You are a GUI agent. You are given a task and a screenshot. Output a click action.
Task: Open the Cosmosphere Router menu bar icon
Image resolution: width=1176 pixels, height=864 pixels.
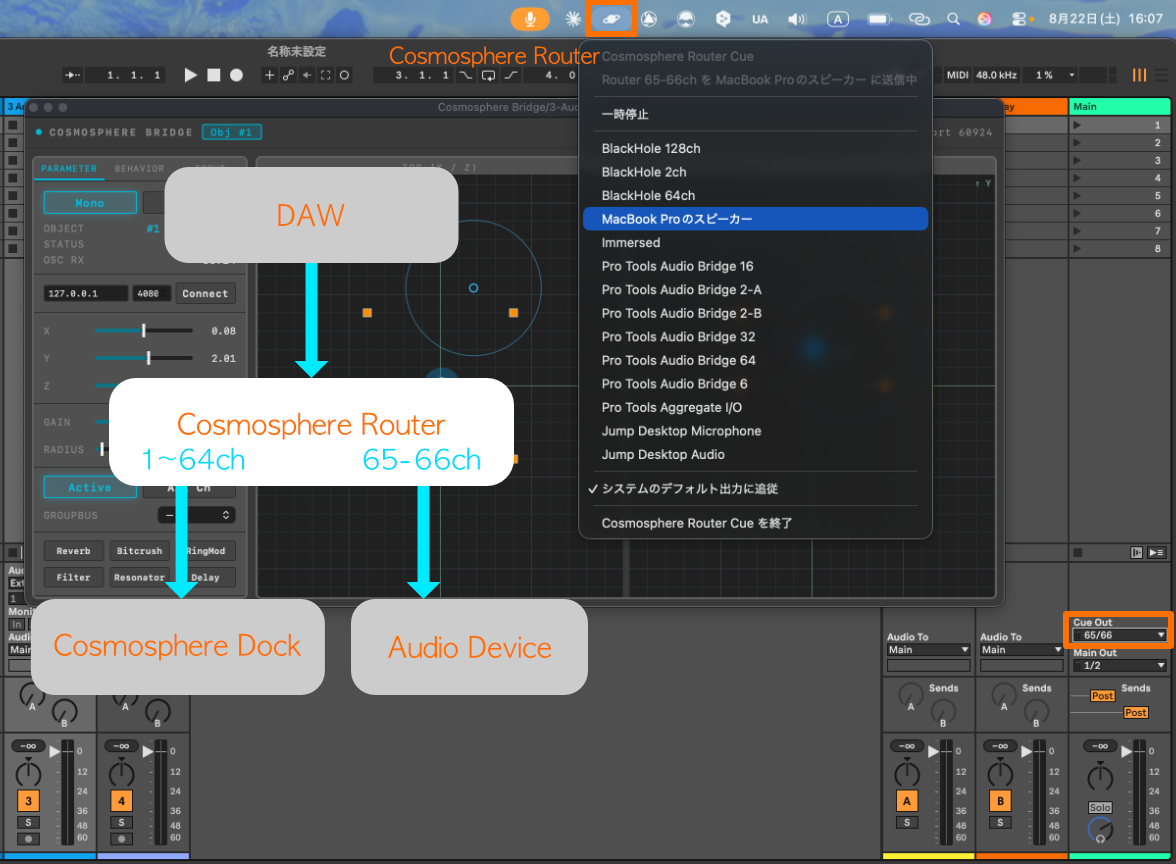612,19
